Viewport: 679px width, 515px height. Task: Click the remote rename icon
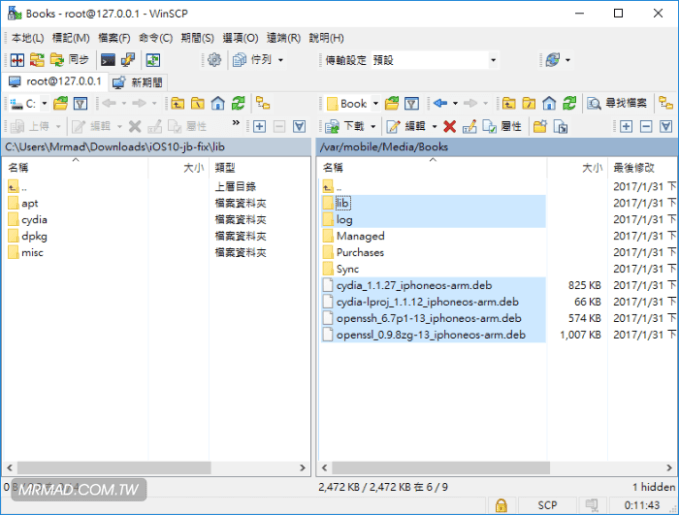point(469,126)
